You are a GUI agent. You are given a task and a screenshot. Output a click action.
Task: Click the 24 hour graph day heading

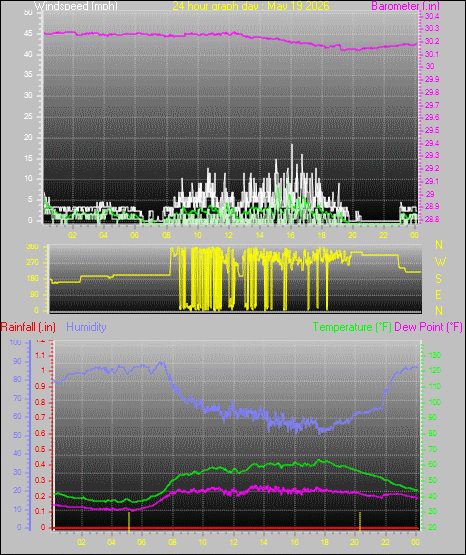pyautogui.click(x=251, y=6)
